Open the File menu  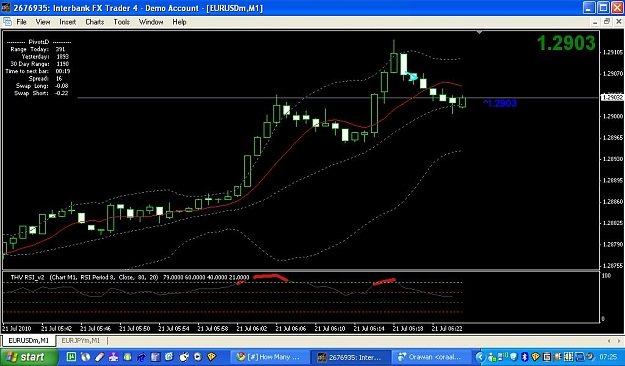pyautogui.click(x=21, y=22)
